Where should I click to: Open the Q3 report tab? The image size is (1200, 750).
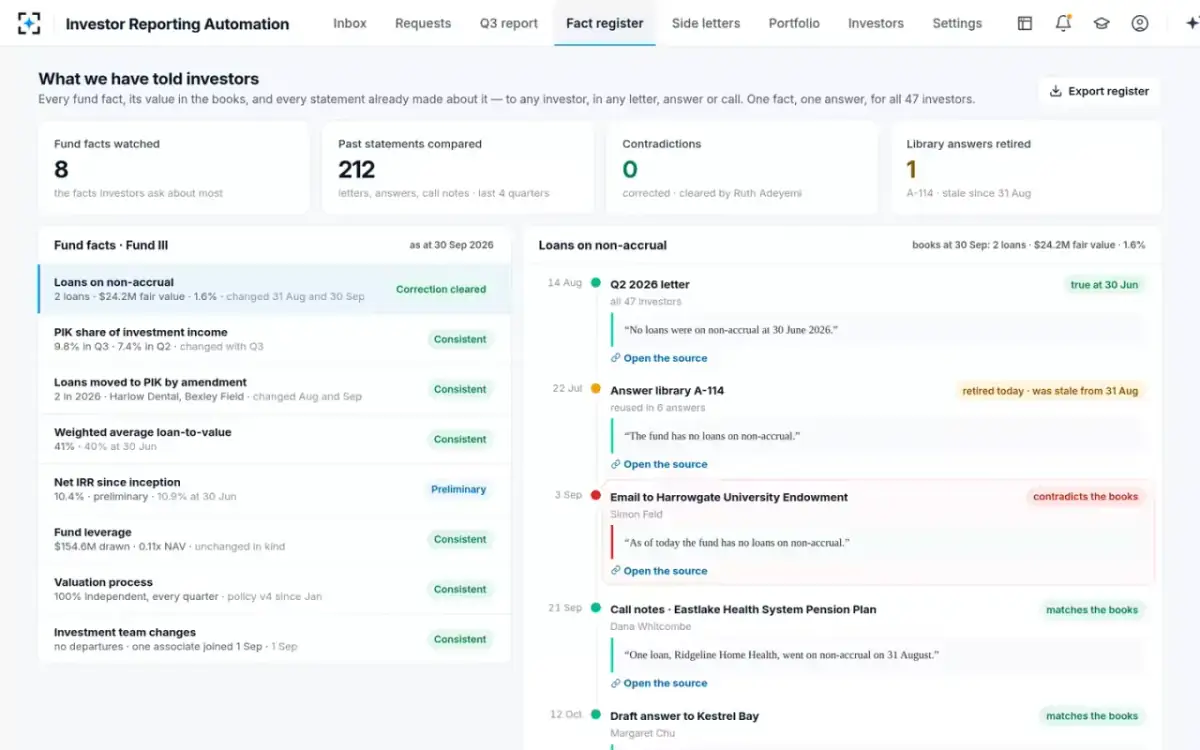point(509,23)
